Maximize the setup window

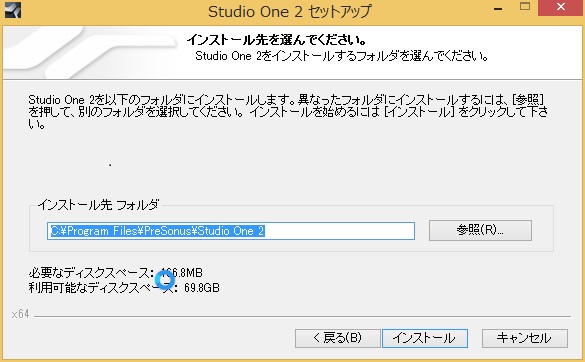[525, 6]
